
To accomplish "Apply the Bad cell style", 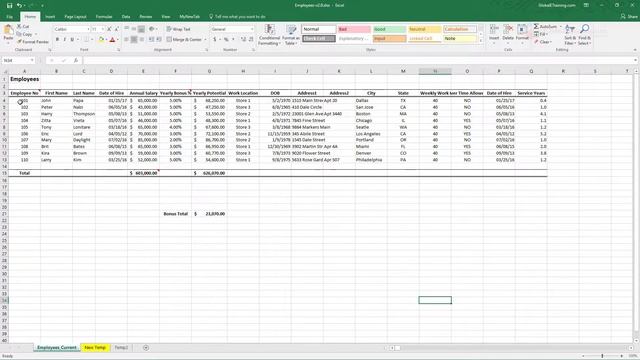I will (354, 29).
